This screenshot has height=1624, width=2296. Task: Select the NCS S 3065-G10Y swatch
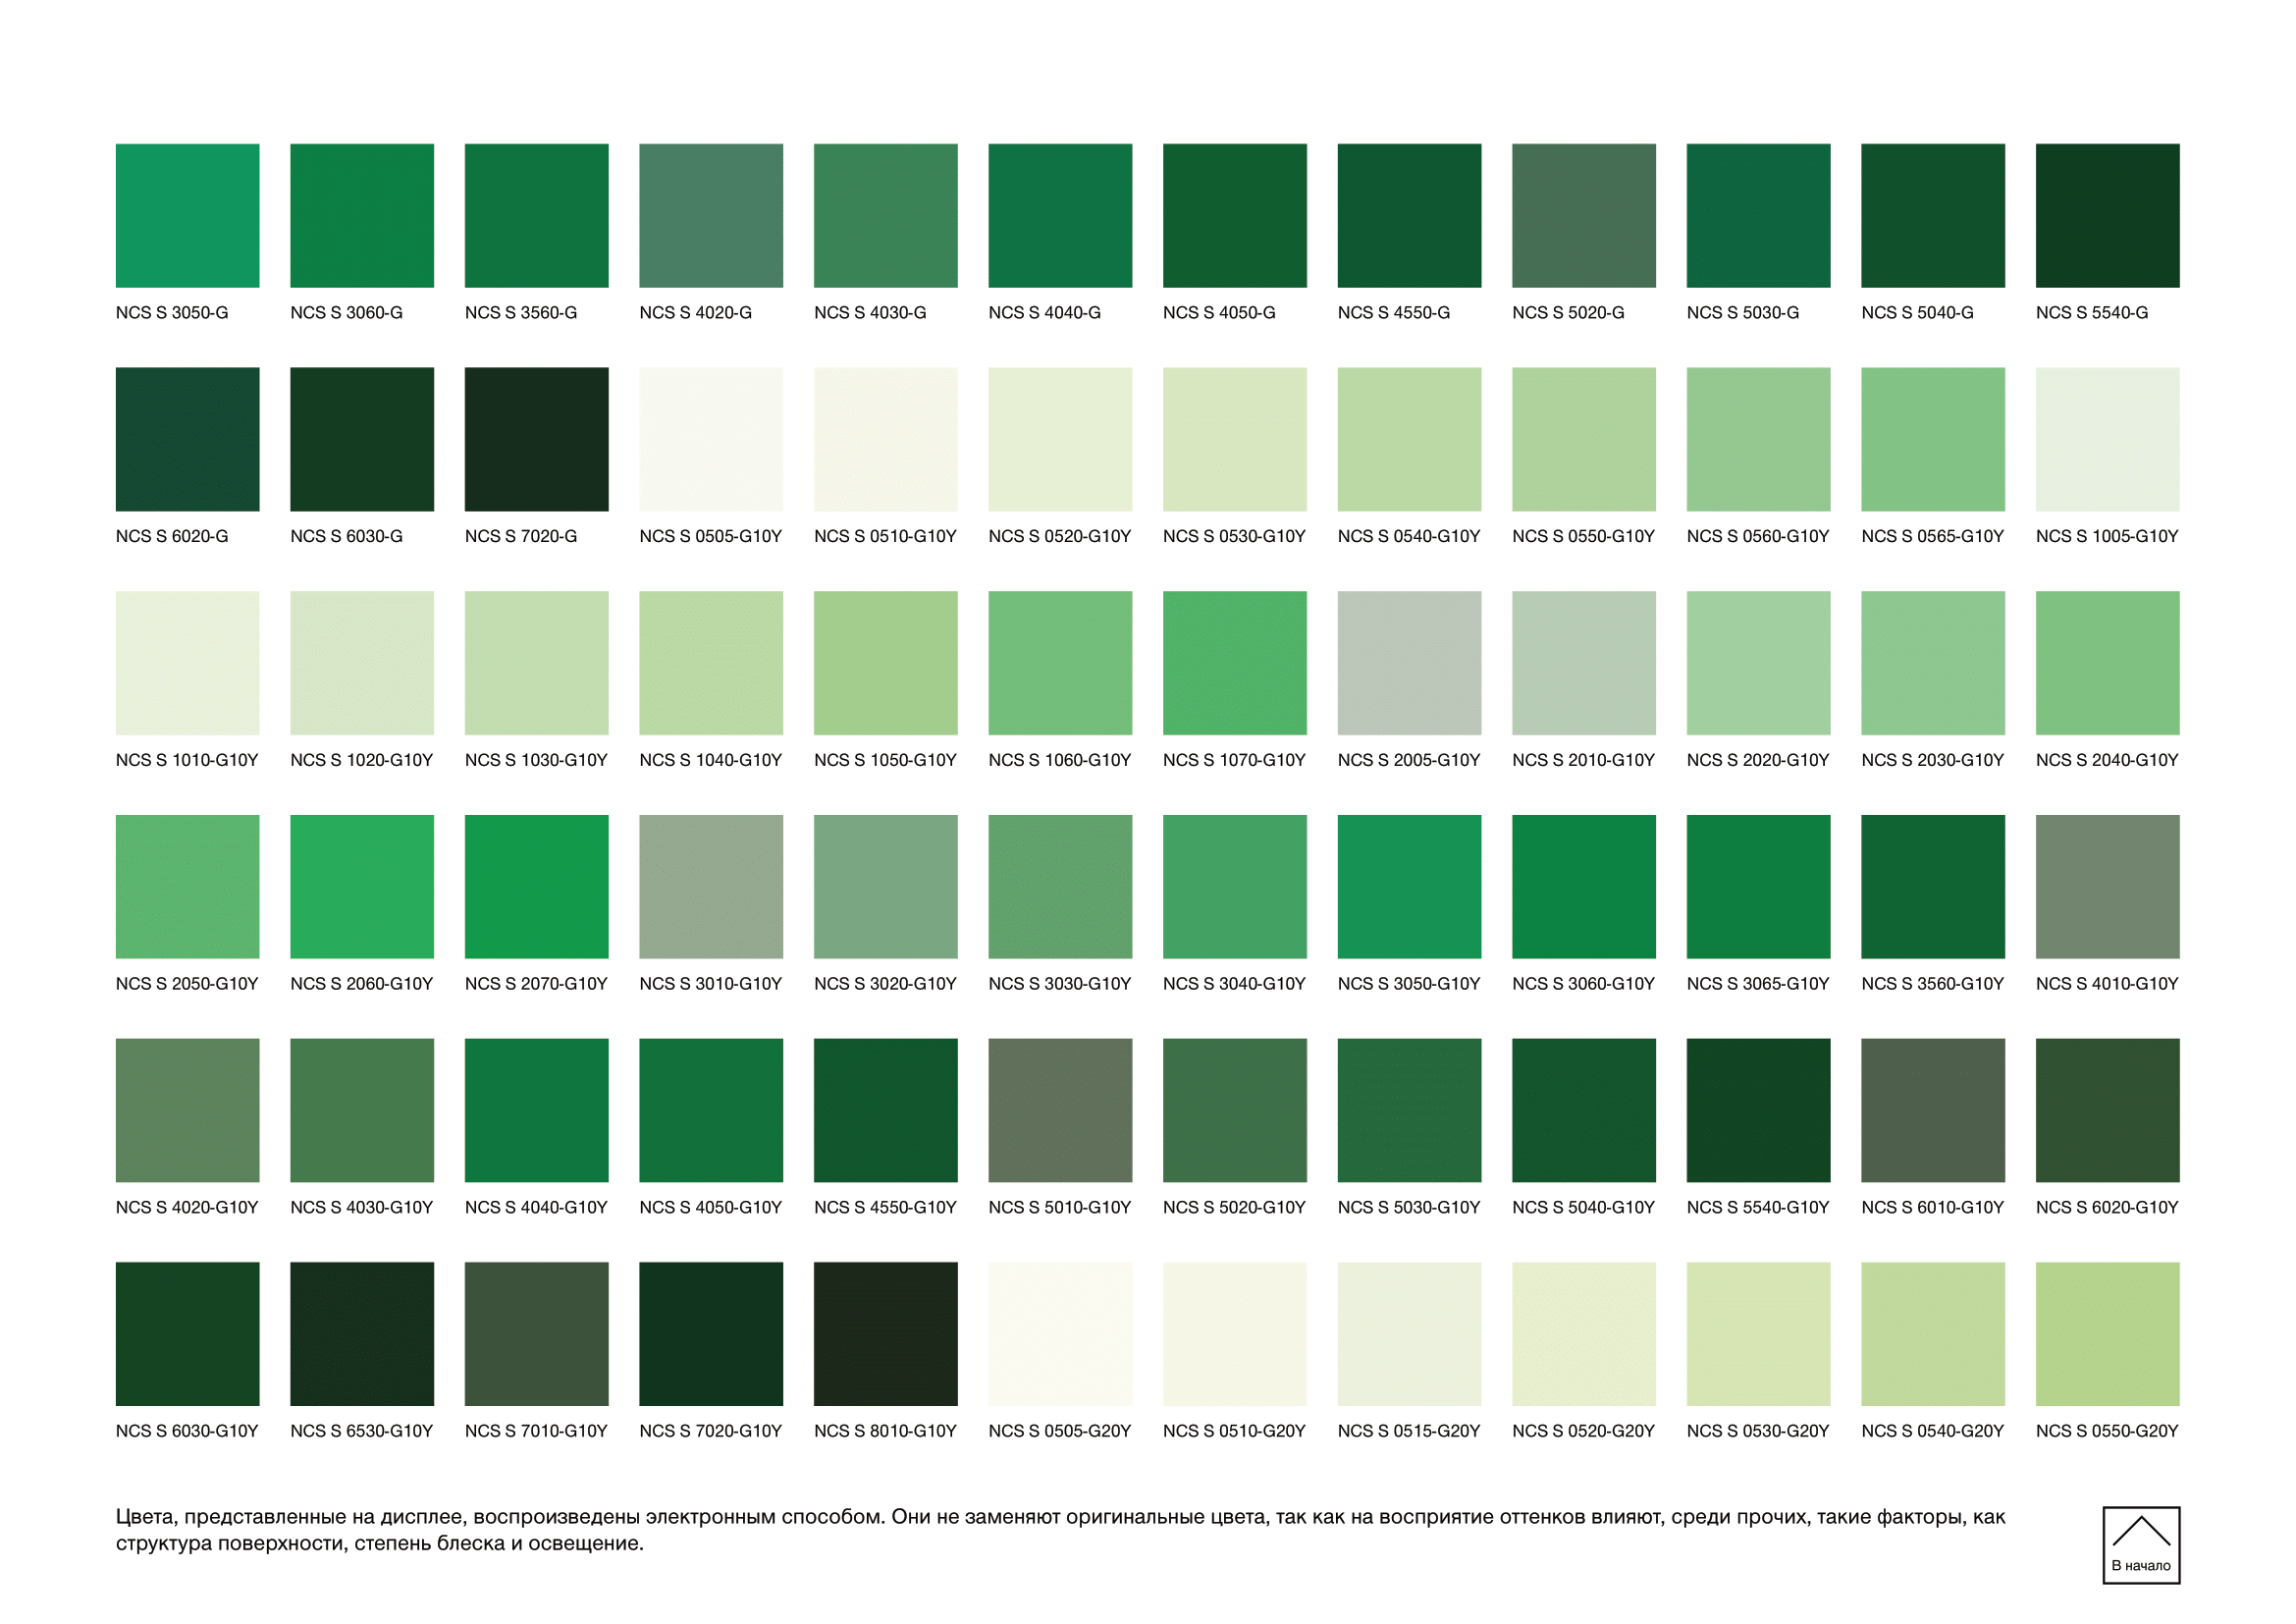pos(1758,887)
